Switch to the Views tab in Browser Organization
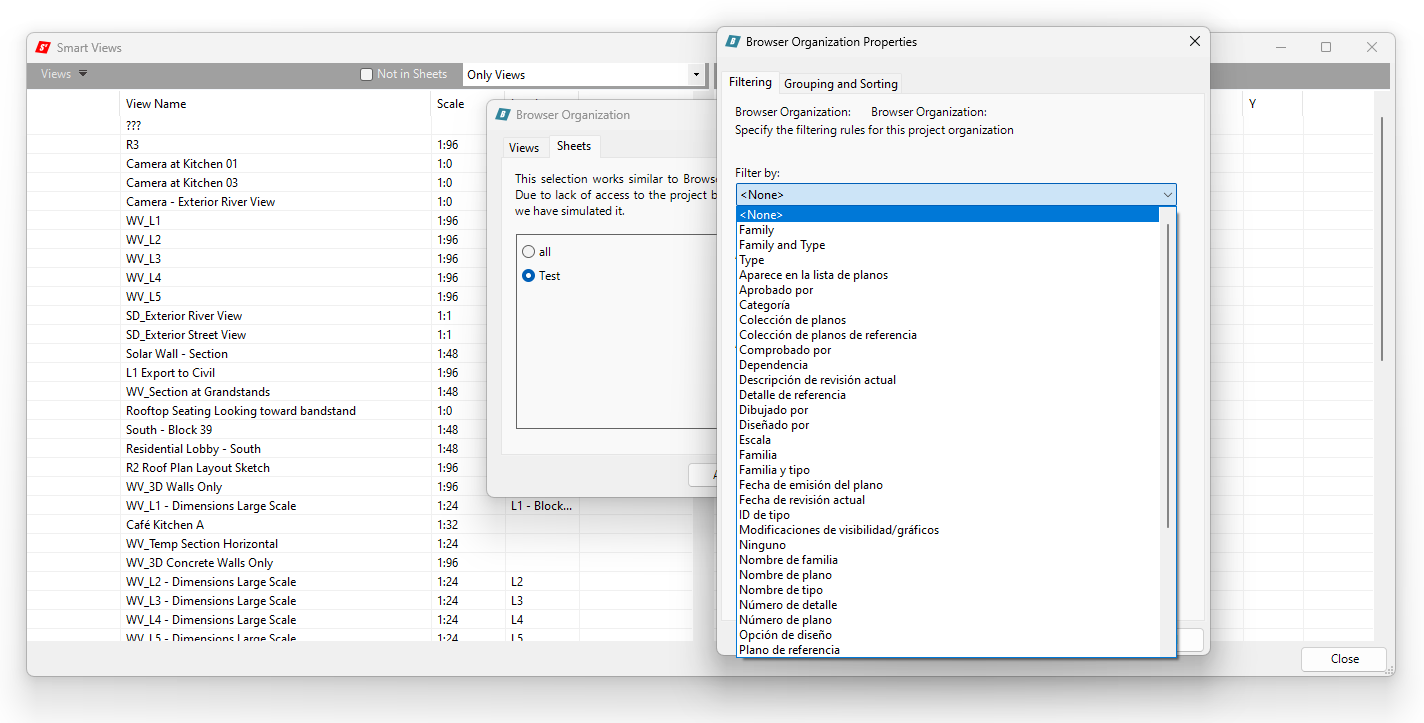This screenshot has width=1424, height=723. 524,148
